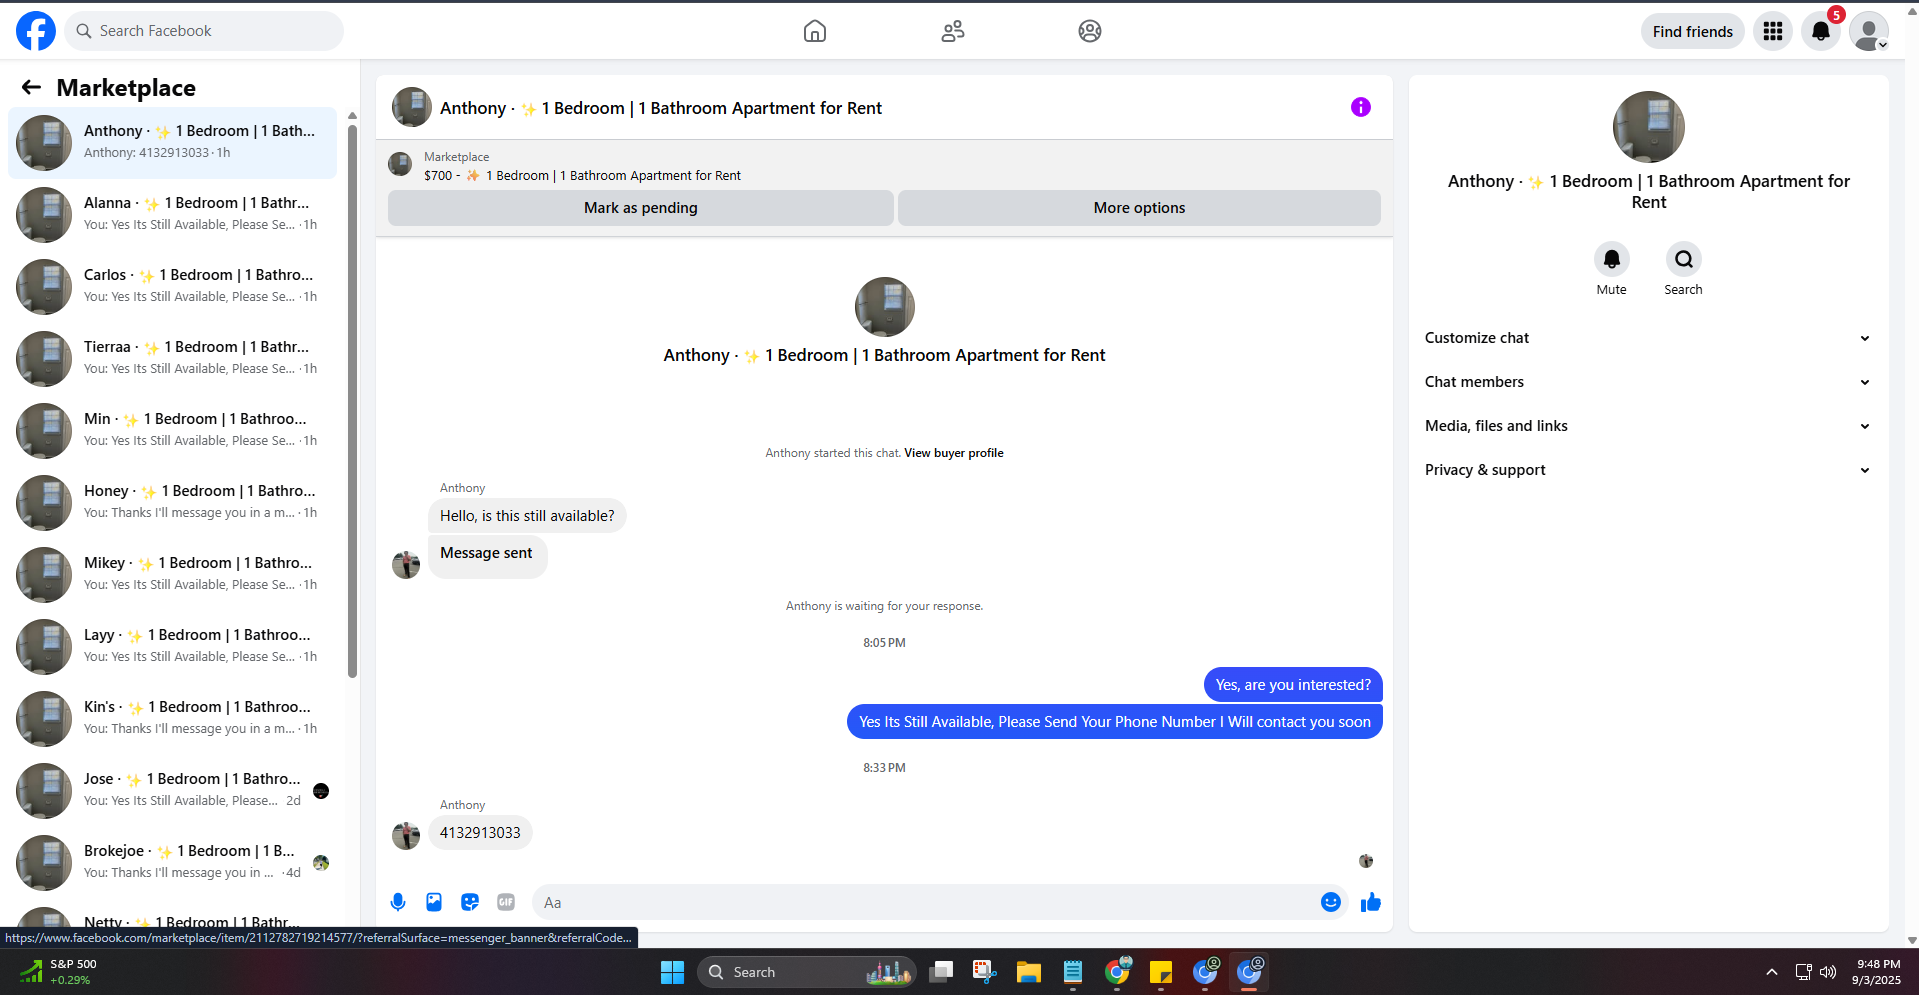The width and height of the screenshot is (1919, 995).
Task: Open the Friends page icon
Action: pyautogui.click(x=953, y=31)
